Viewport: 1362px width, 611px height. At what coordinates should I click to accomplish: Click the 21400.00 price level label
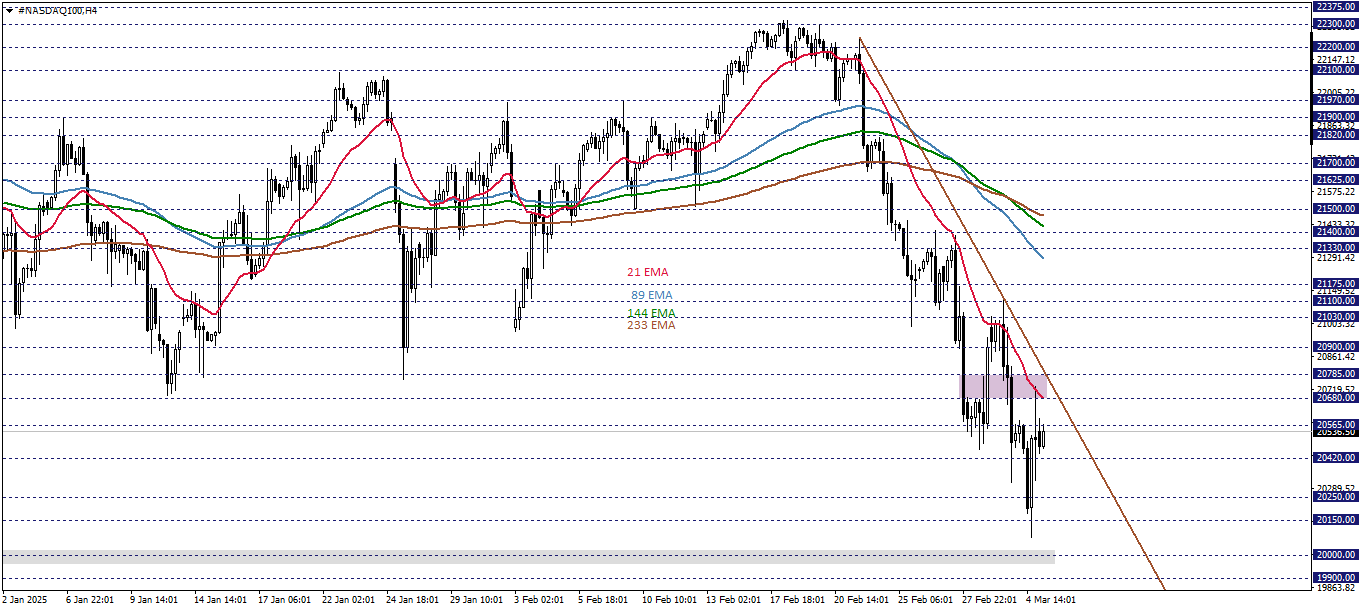coord(1336,231)
